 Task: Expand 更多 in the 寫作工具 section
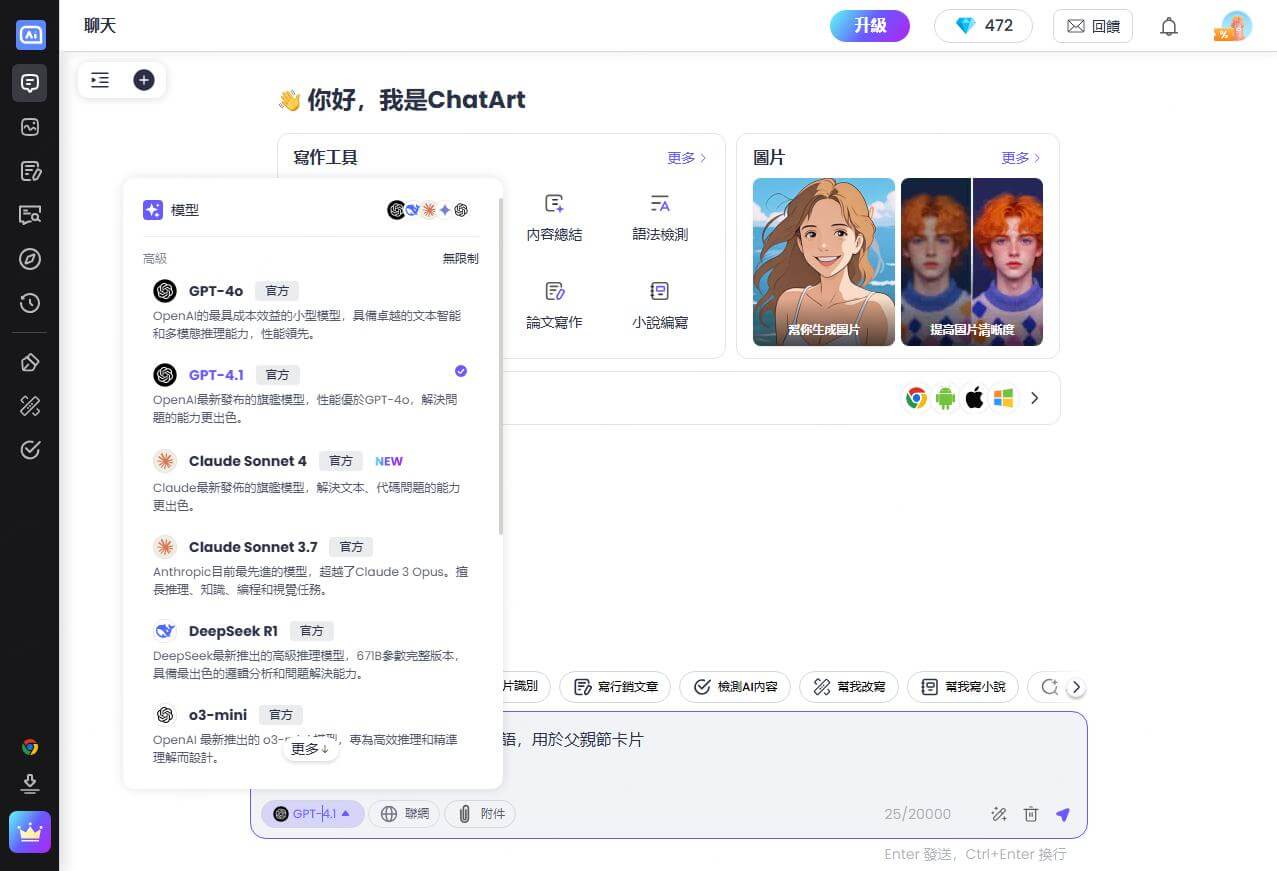[687, 158]
